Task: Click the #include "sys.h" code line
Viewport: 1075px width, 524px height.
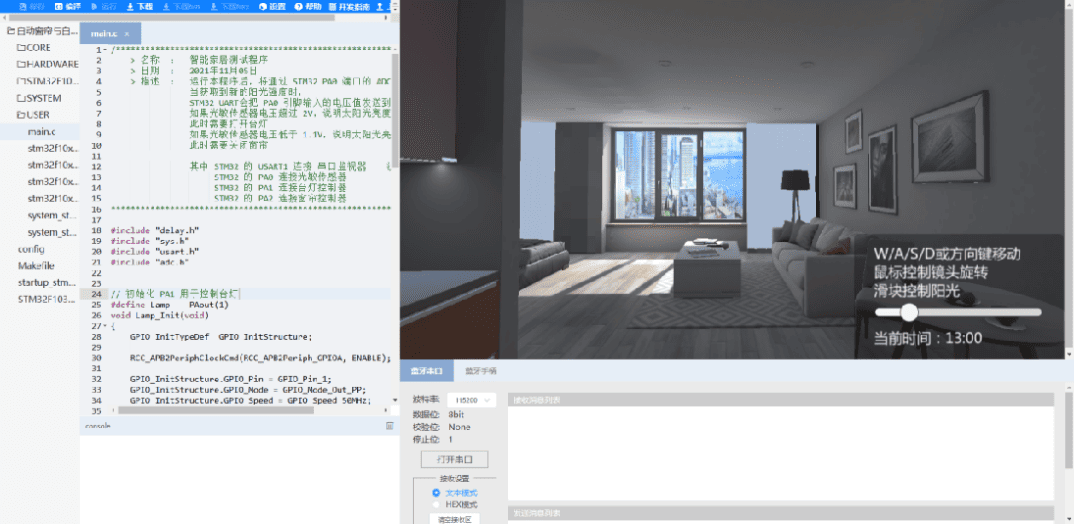Action: click(x=150, y=241)
